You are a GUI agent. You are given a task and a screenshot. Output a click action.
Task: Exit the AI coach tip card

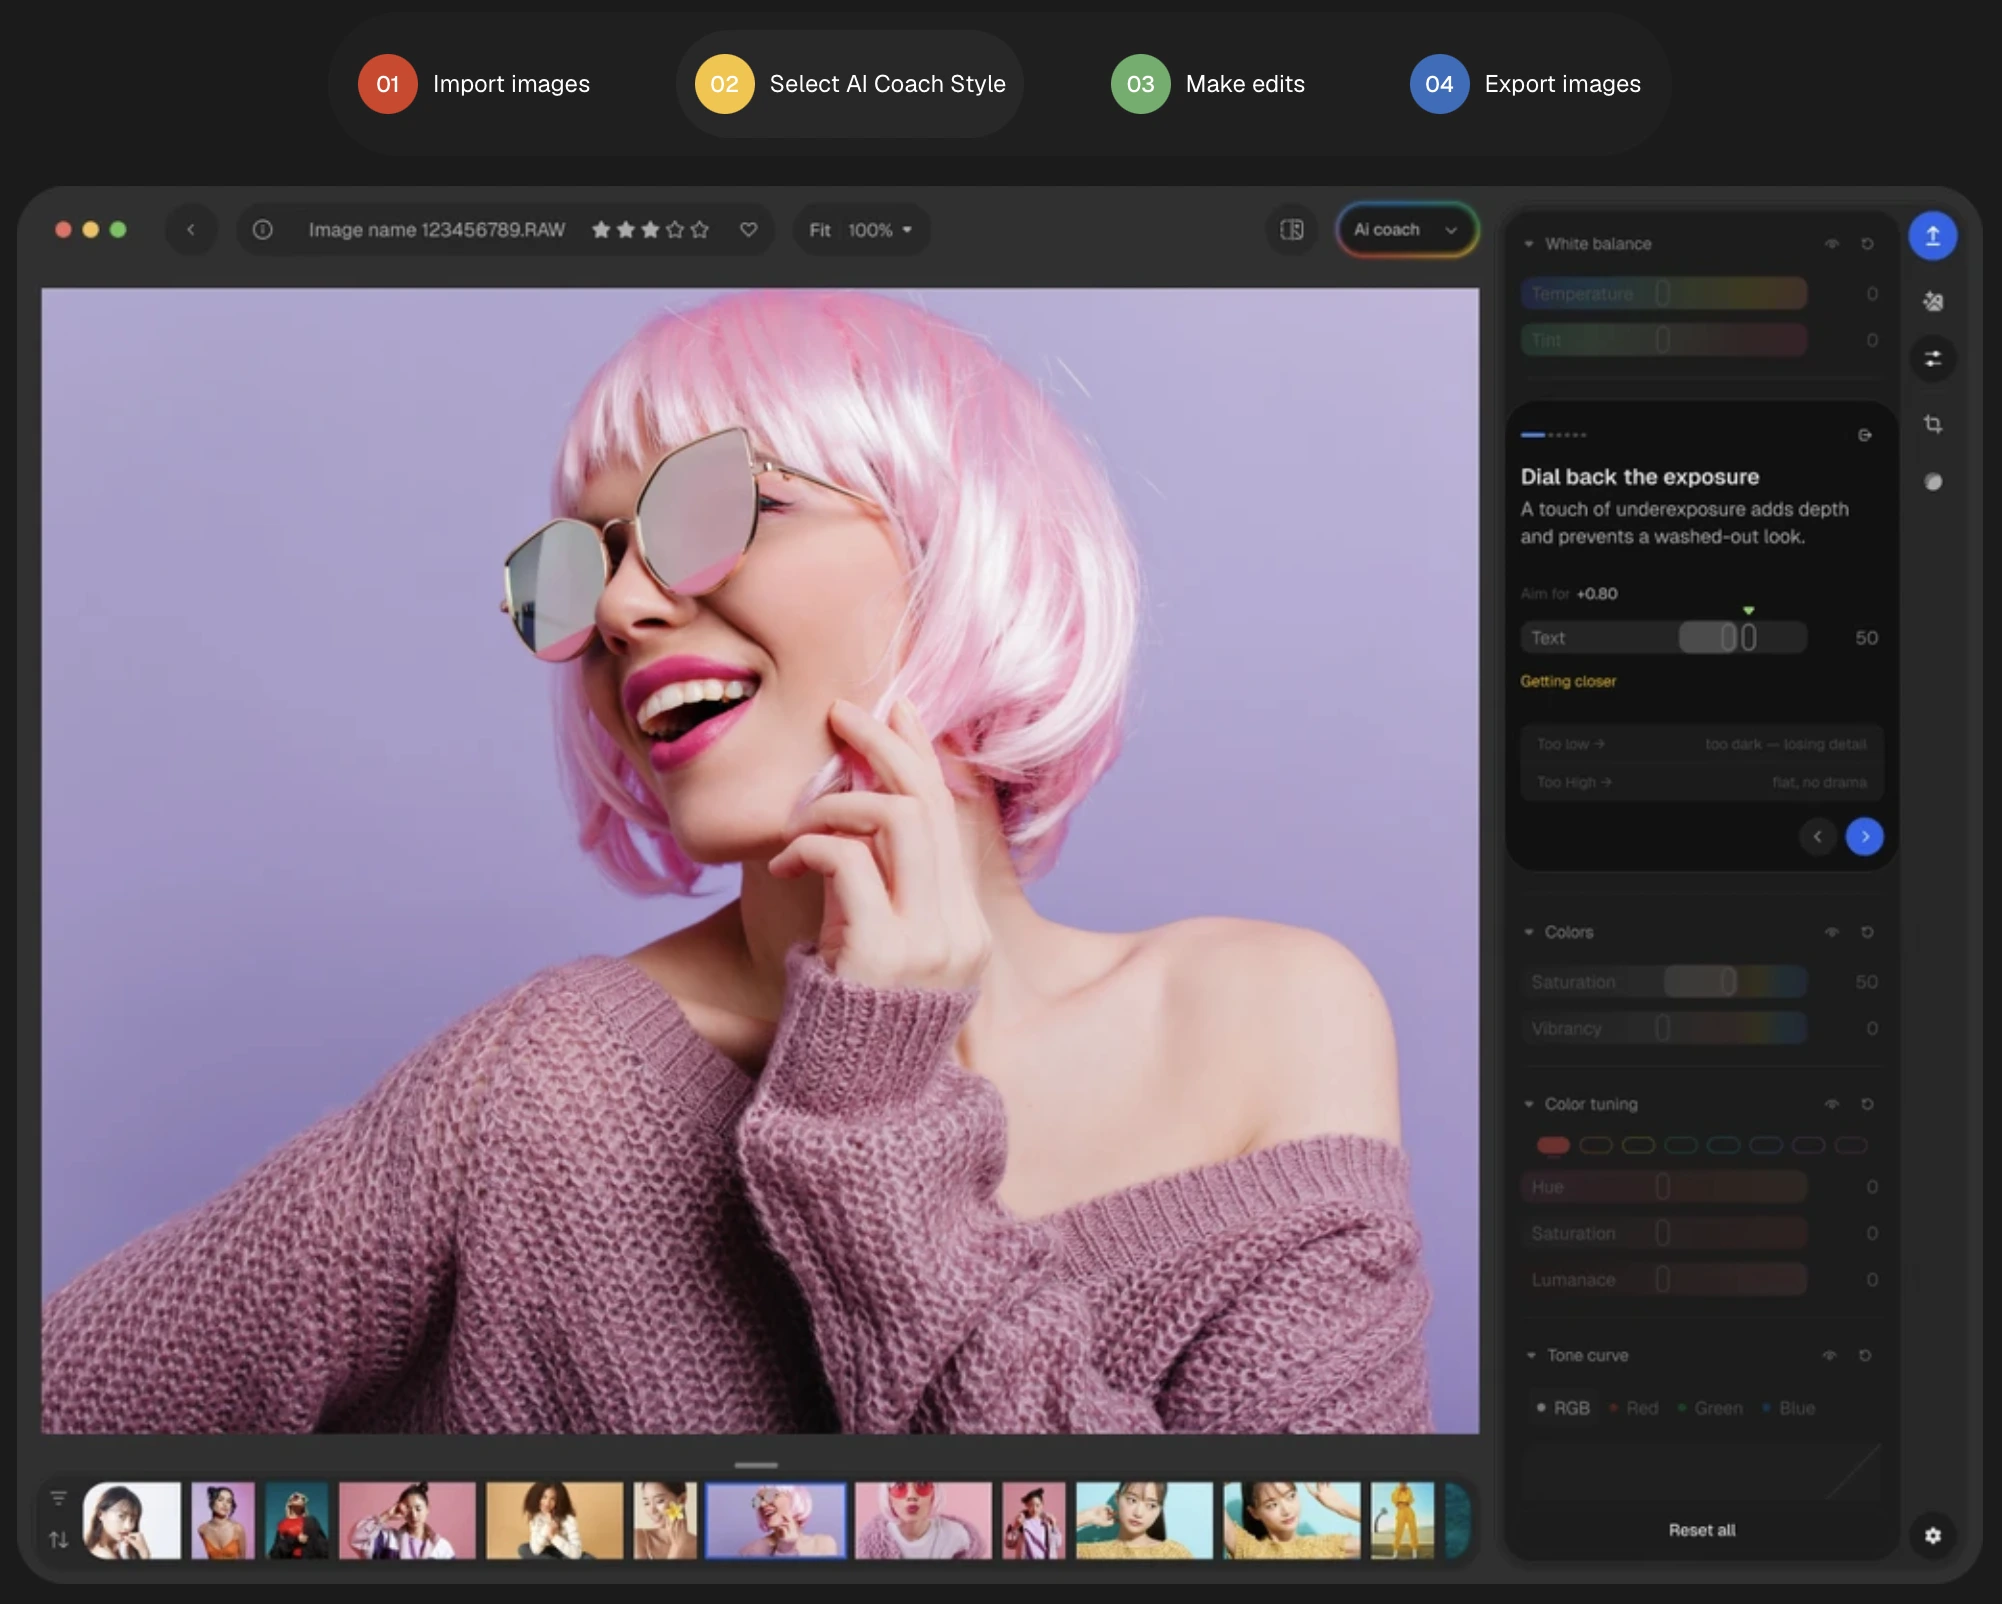[1864, 435]
